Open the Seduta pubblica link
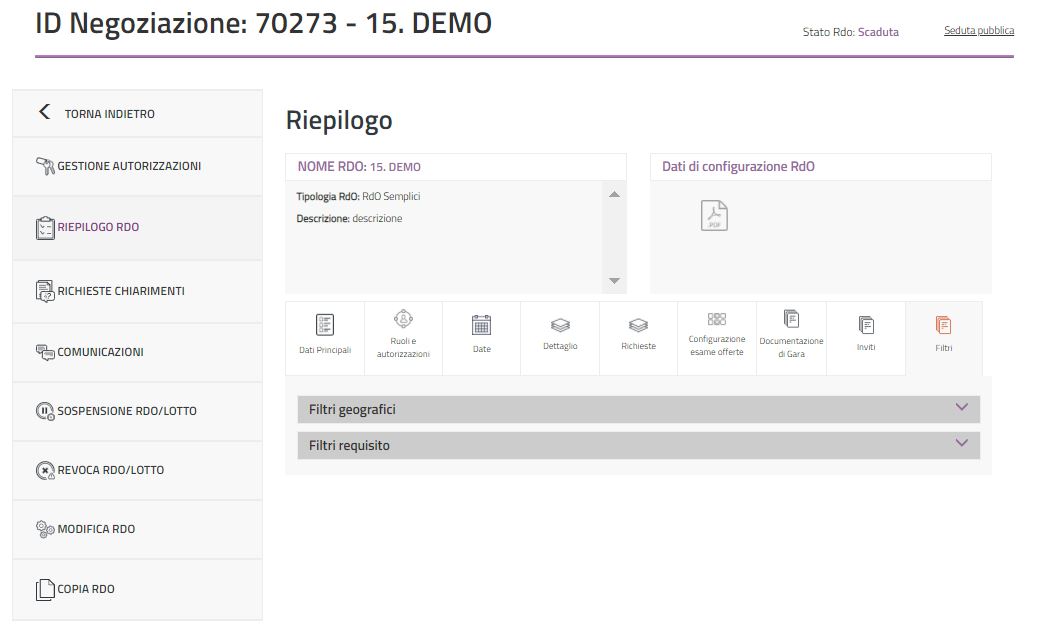Image resolution: width=1056 pixels, height=629 pixels. (978, 31)
